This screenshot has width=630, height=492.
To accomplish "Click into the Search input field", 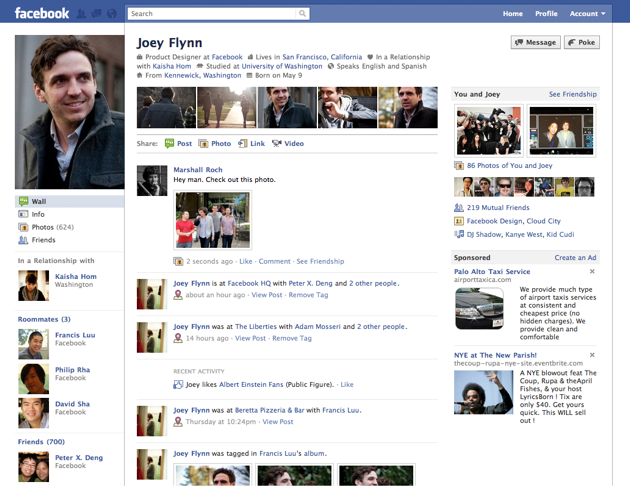I will point(212,14).
